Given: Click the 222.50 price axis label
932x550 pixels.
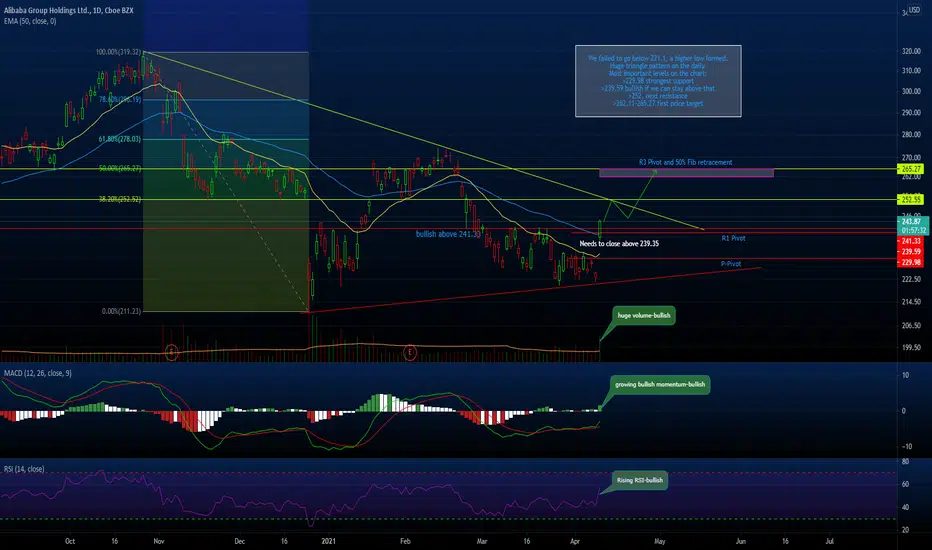Looking at the screenshot, I should 911,279.
